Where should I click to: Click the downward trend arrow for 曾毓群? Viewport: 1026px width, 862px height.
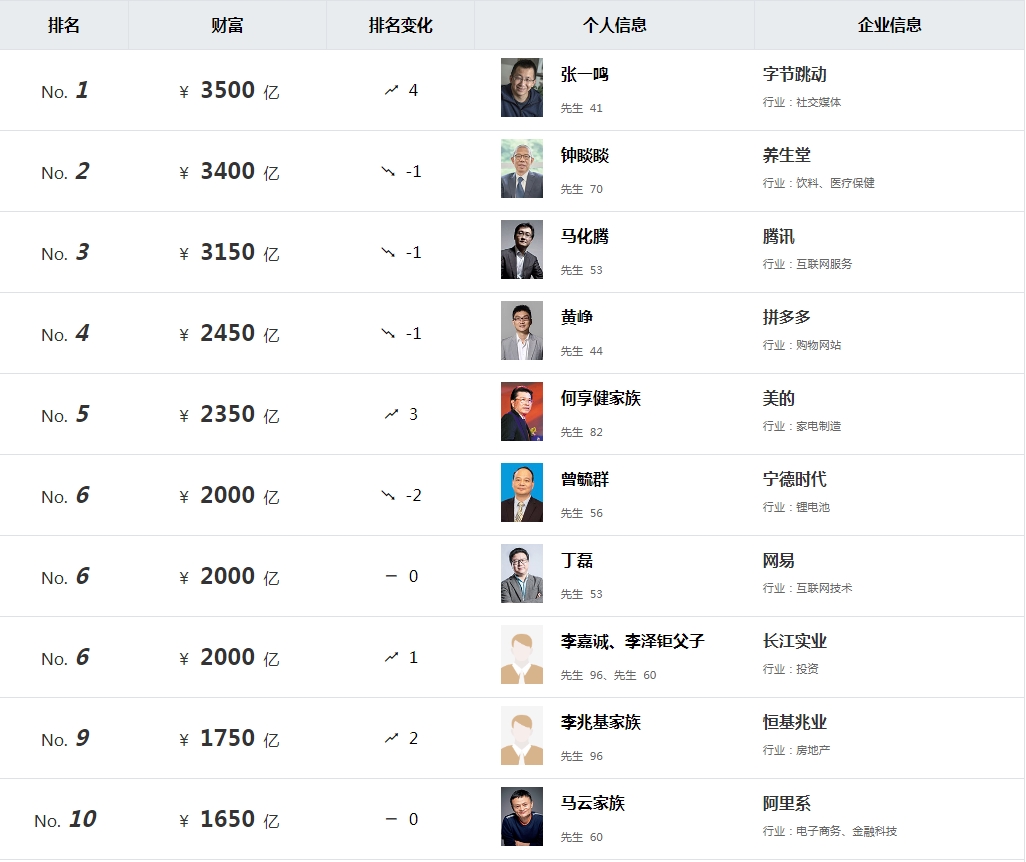[x=389, y=495]
